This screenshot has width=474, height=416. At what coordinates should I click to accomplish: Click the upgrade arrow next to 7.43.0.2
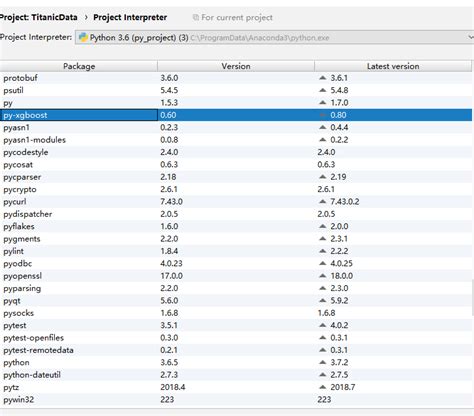(322, 201)
